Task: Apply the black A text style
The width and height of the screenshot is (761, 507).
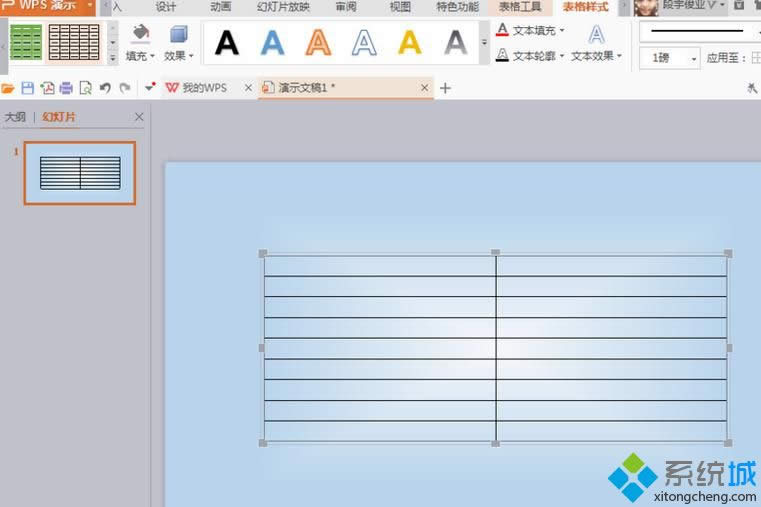Action: click(x=227, y=43)
